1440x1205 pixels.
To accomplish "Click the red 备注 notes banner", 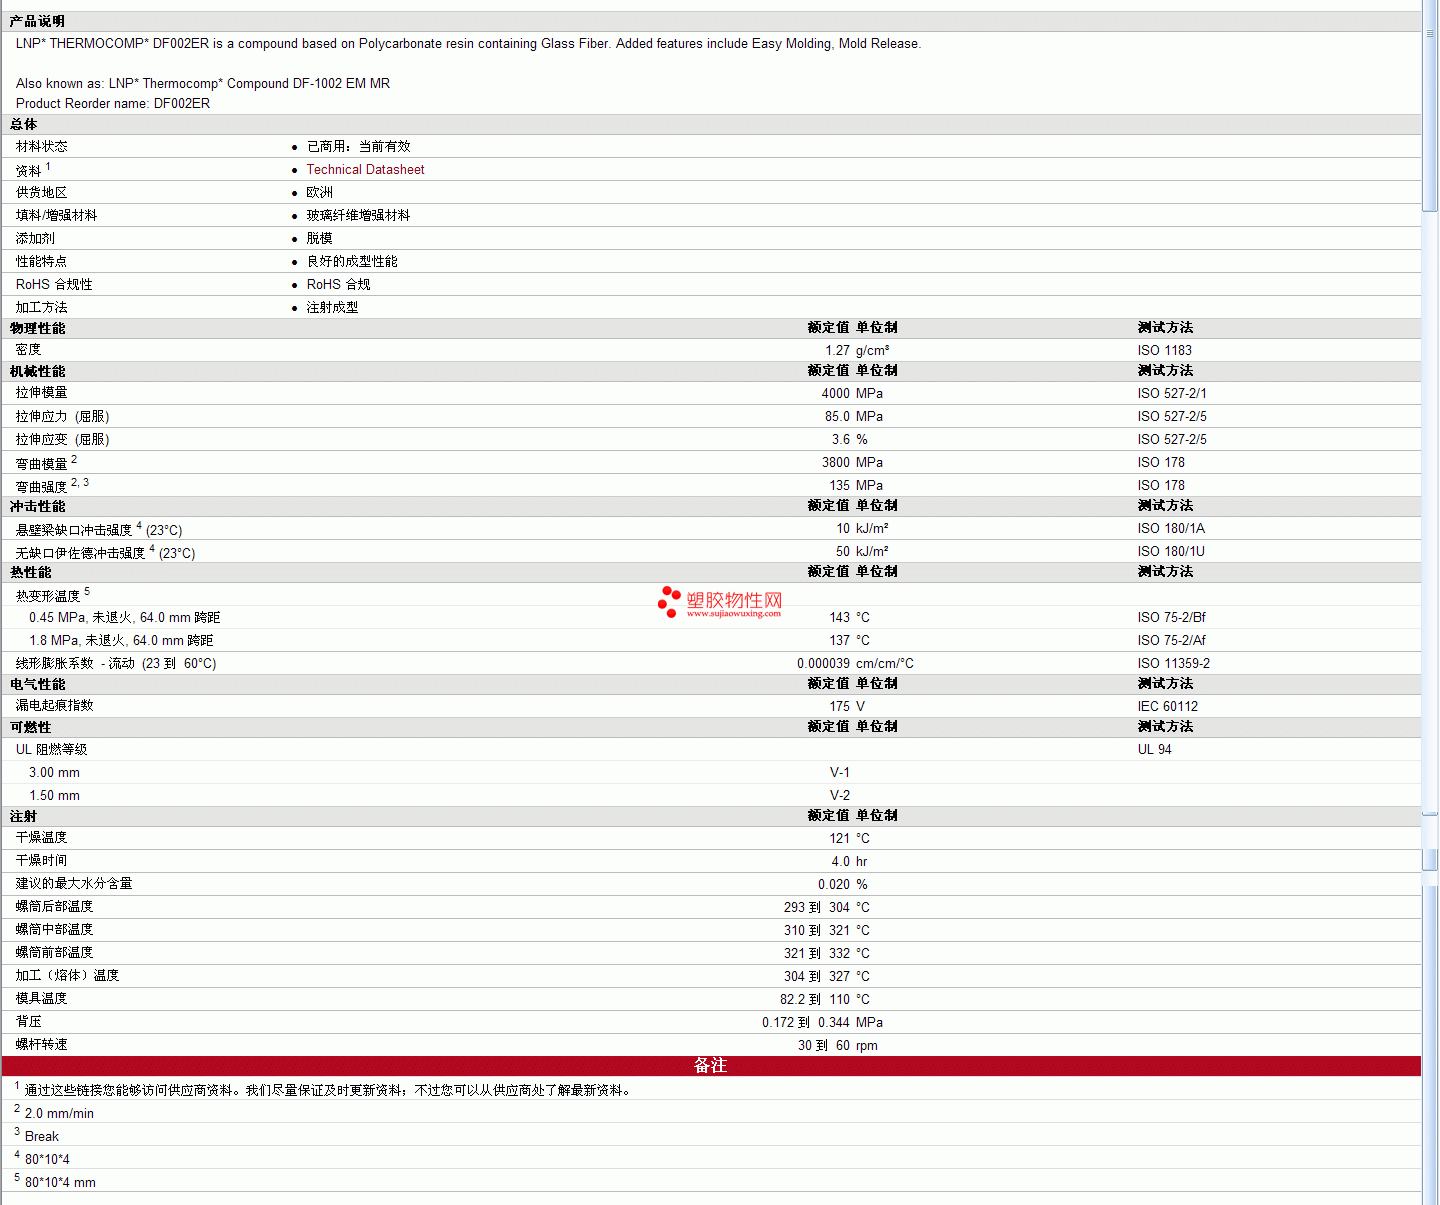I will click(710, 1066).
